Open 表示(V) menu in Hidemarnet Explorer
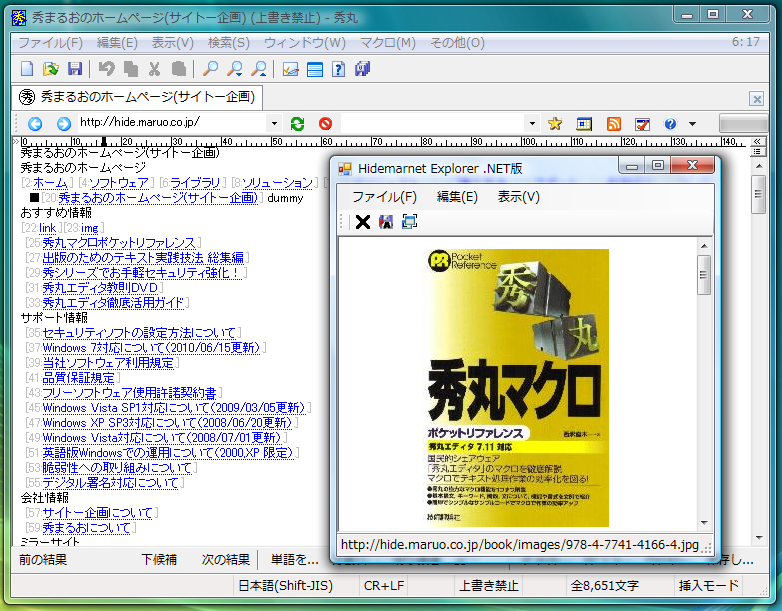The height and width of the screenshot is (611, 782). pyautogui.click(x=518, y=197)
